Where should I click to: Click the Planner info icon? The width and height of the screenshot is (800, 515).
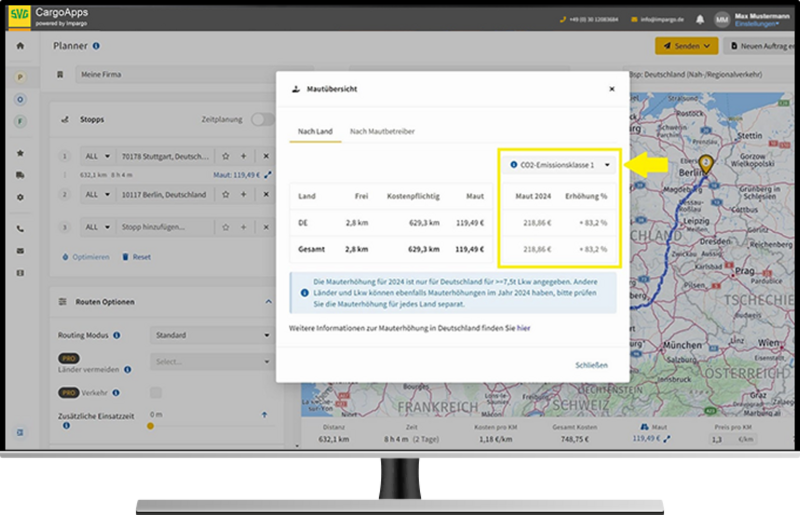coord(96,46)
